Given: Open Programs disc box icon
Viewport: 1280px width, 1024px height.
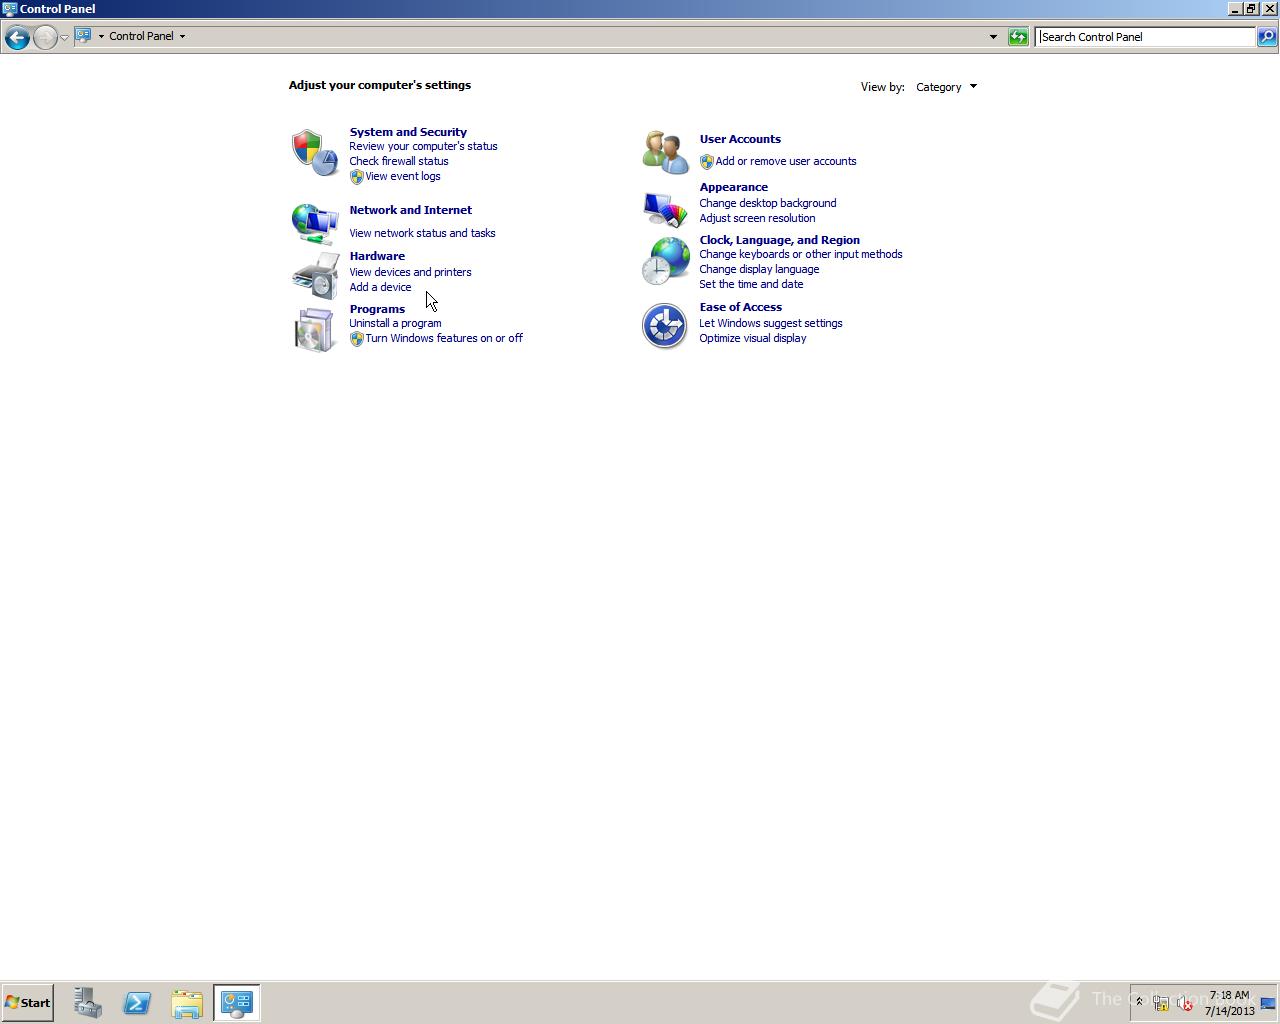Looking at the screenshot, I should (x=315, y=329).
